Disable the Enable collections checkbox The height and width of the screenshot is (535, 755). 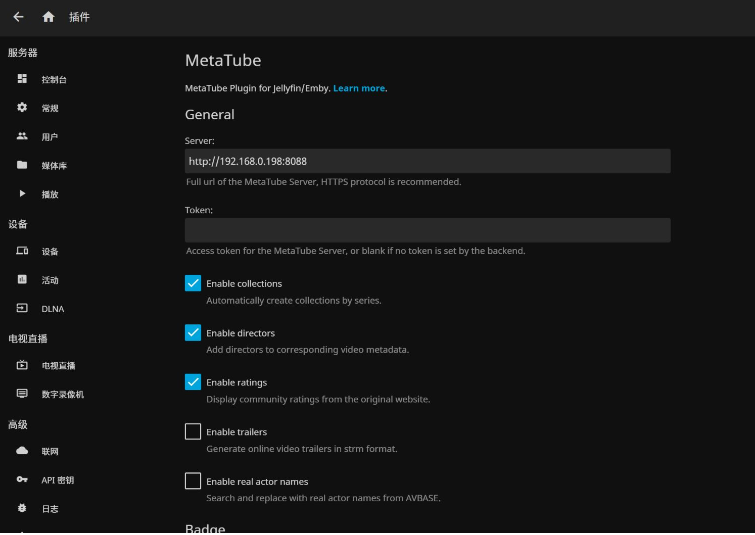(x=193, y=283)
